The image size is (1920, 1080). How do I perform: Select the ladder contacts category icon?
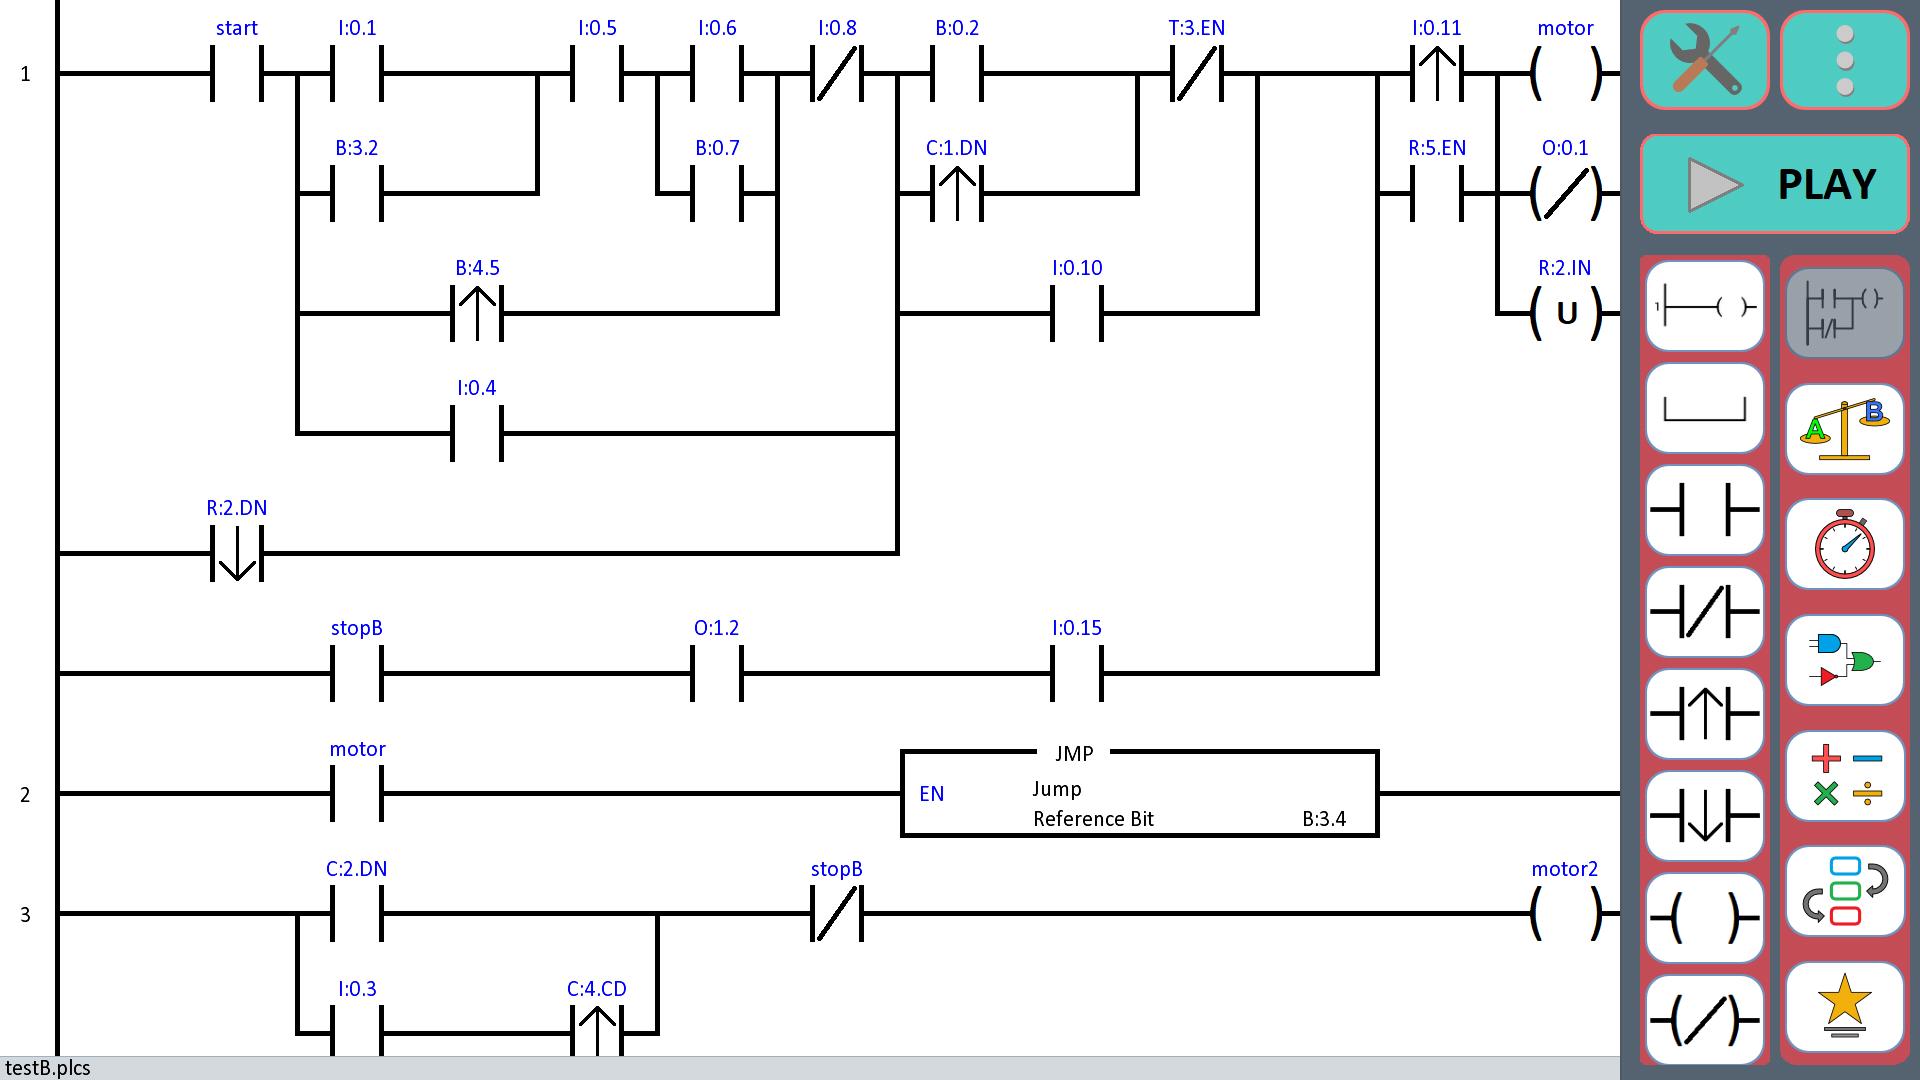click(1845, 312)
